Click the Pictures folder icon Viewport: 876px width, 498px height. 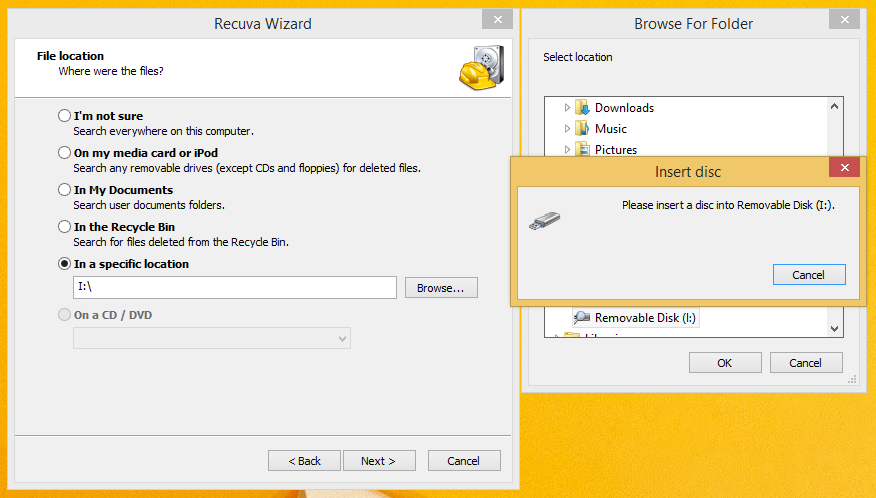coord(582,149)
